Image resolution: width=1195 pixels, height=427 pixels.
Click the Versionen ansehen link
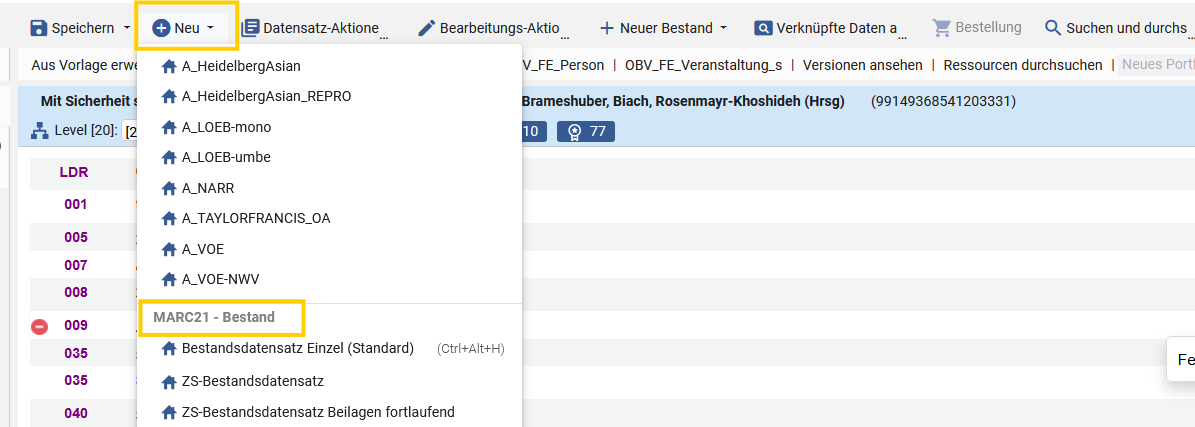863,66
